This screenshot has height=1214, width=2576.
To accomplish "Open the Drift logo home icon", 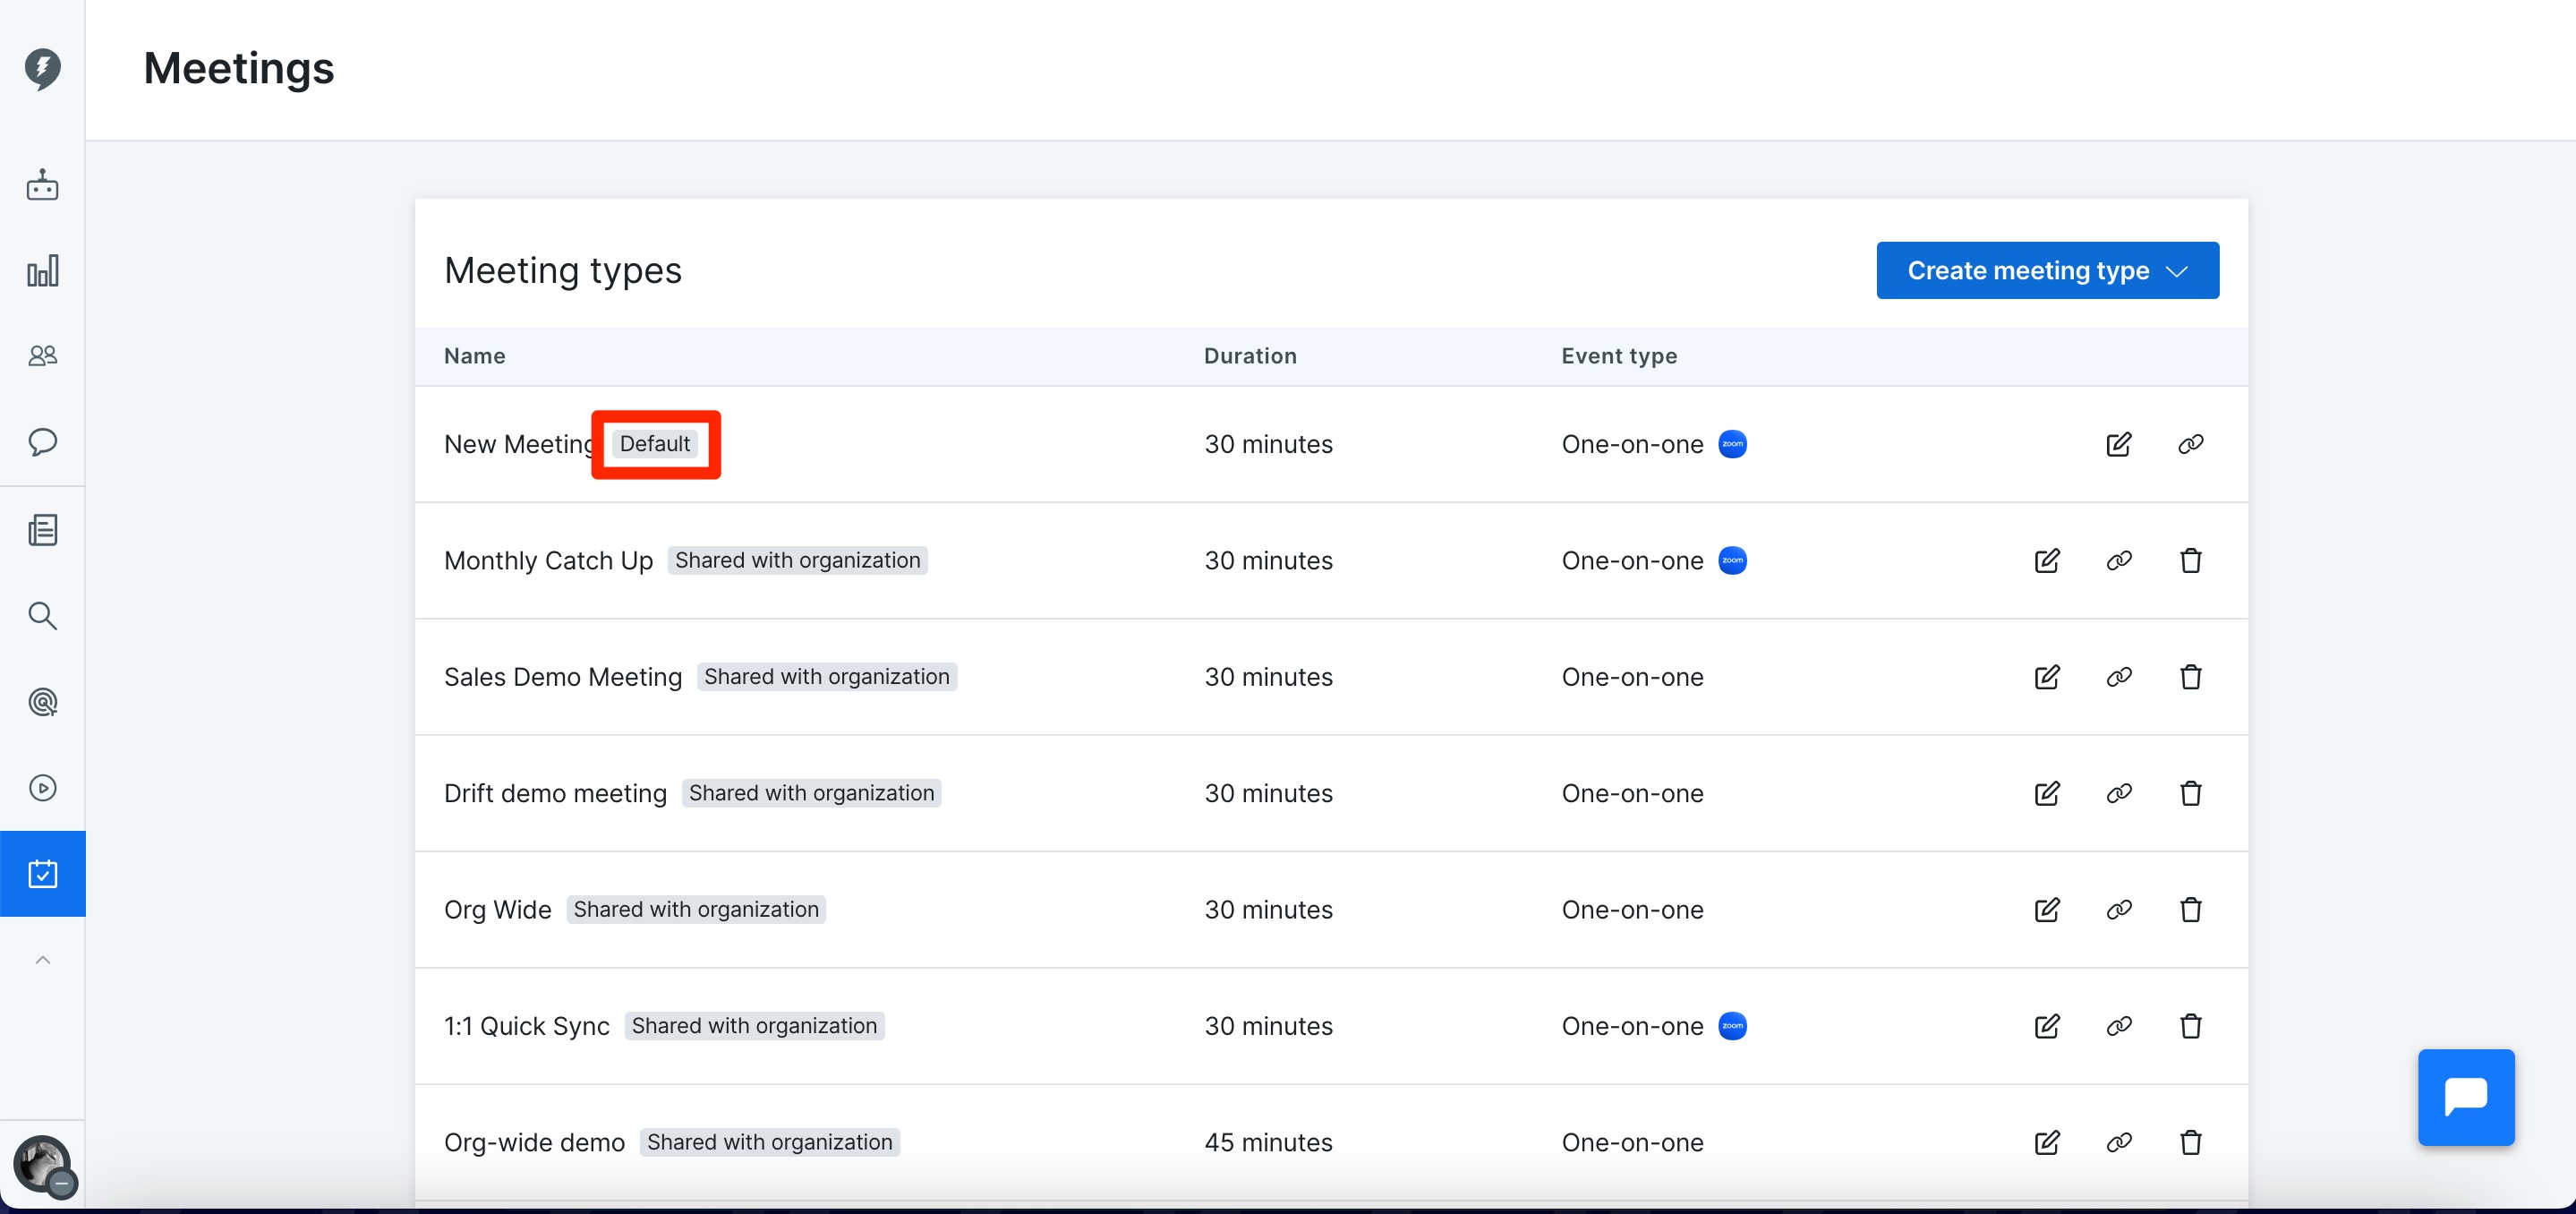I will click(42, 68).
